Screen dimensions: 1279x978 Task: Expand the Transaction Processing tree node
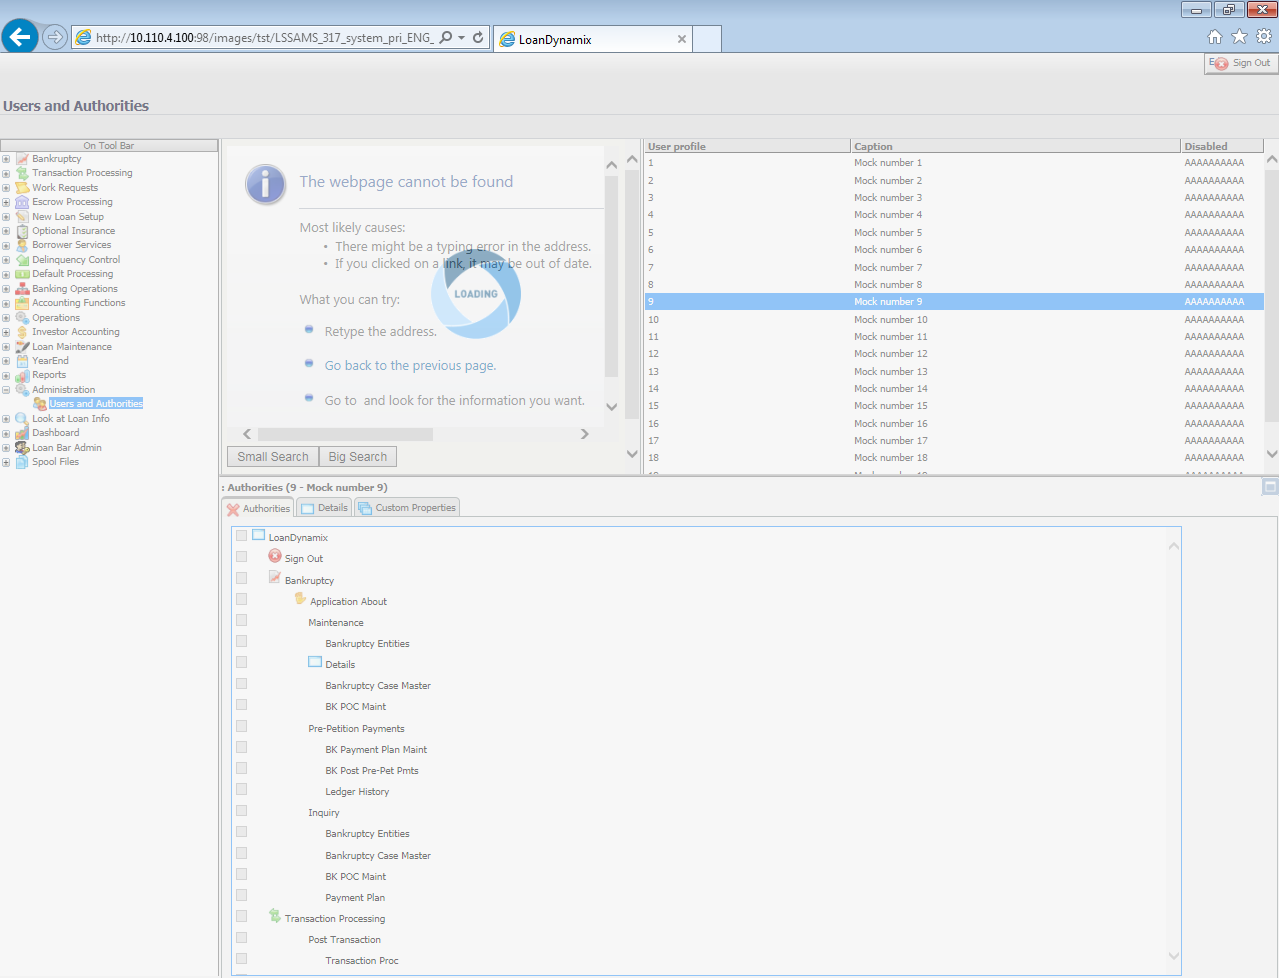(x=6, y=173)
